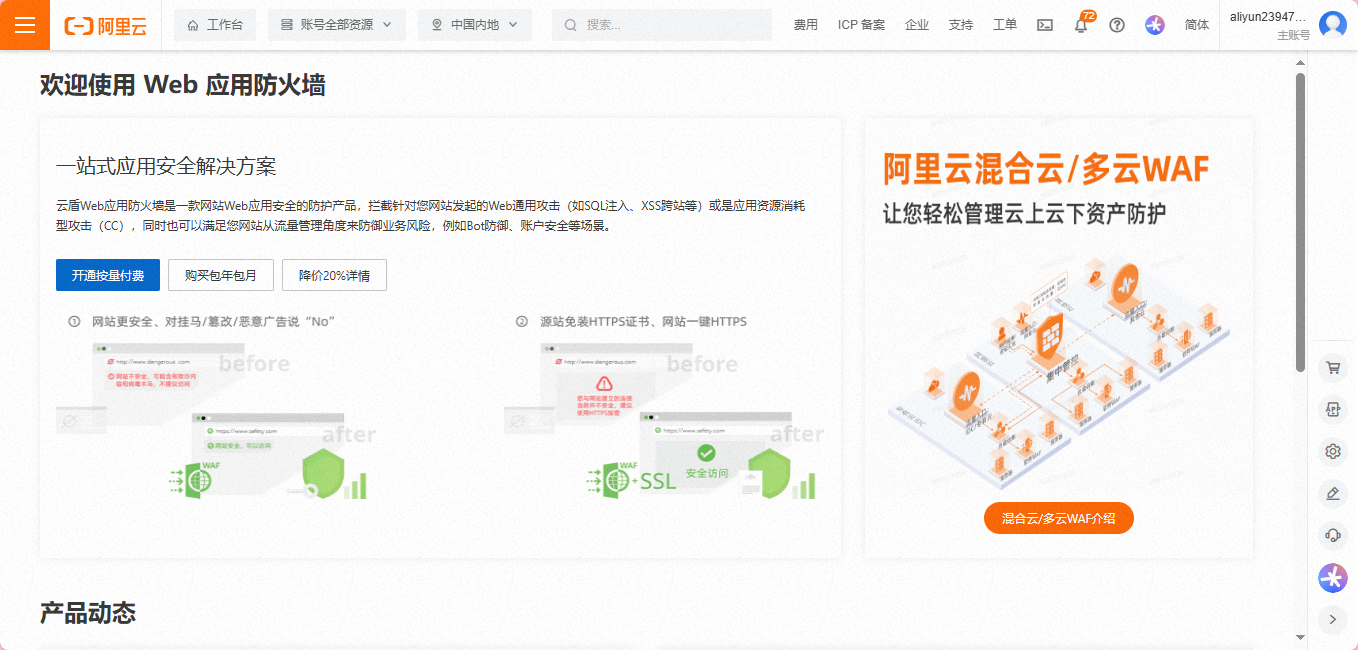Viewport: 1358px width, 650px height.
Task: Open the API tool icon in right sidebar
Action: pos(1332,409)
